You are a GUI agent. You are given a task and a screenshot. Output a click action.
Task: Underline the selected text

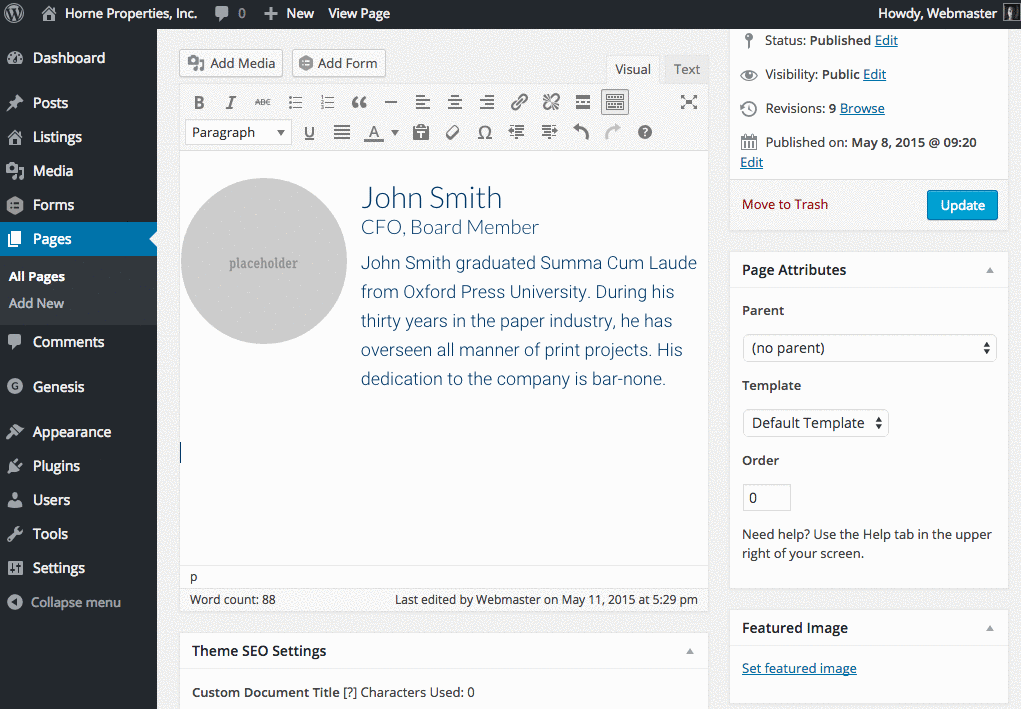click(x=309, y=133)
